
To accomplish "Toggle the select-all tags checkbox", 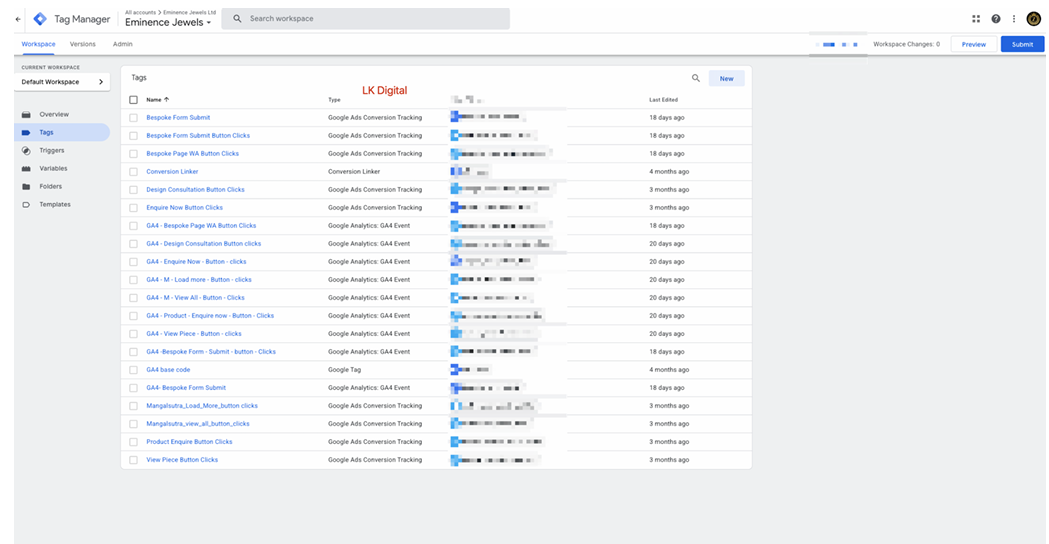I will (133, 100).
